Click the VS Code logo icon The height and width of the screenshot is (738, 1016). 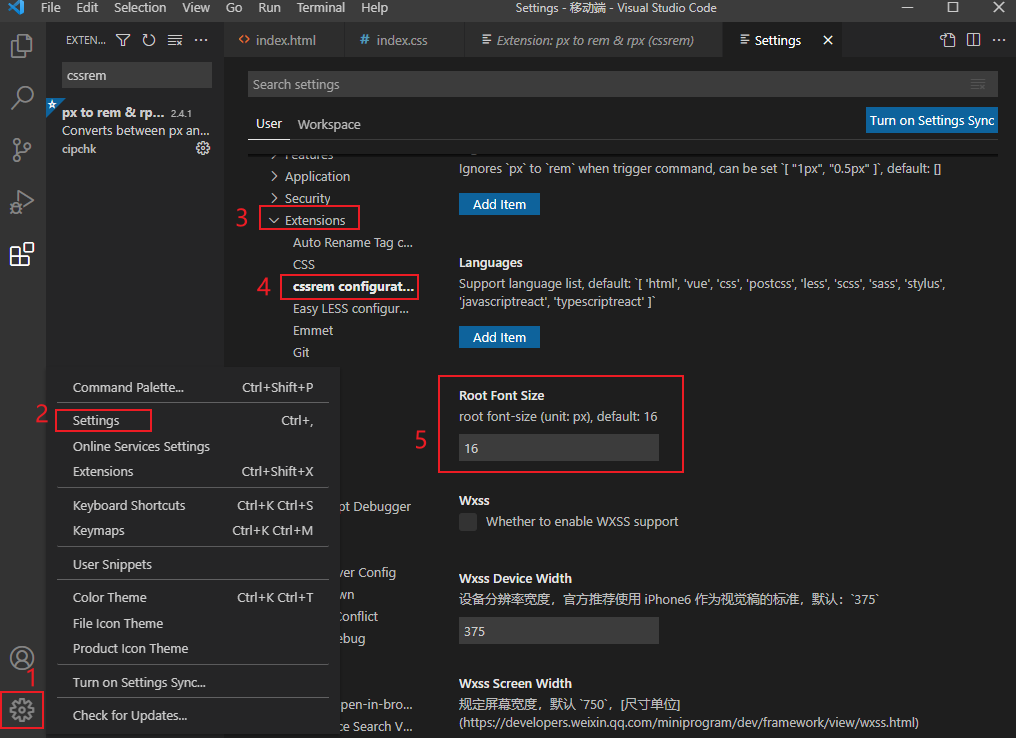click(16, 8)
